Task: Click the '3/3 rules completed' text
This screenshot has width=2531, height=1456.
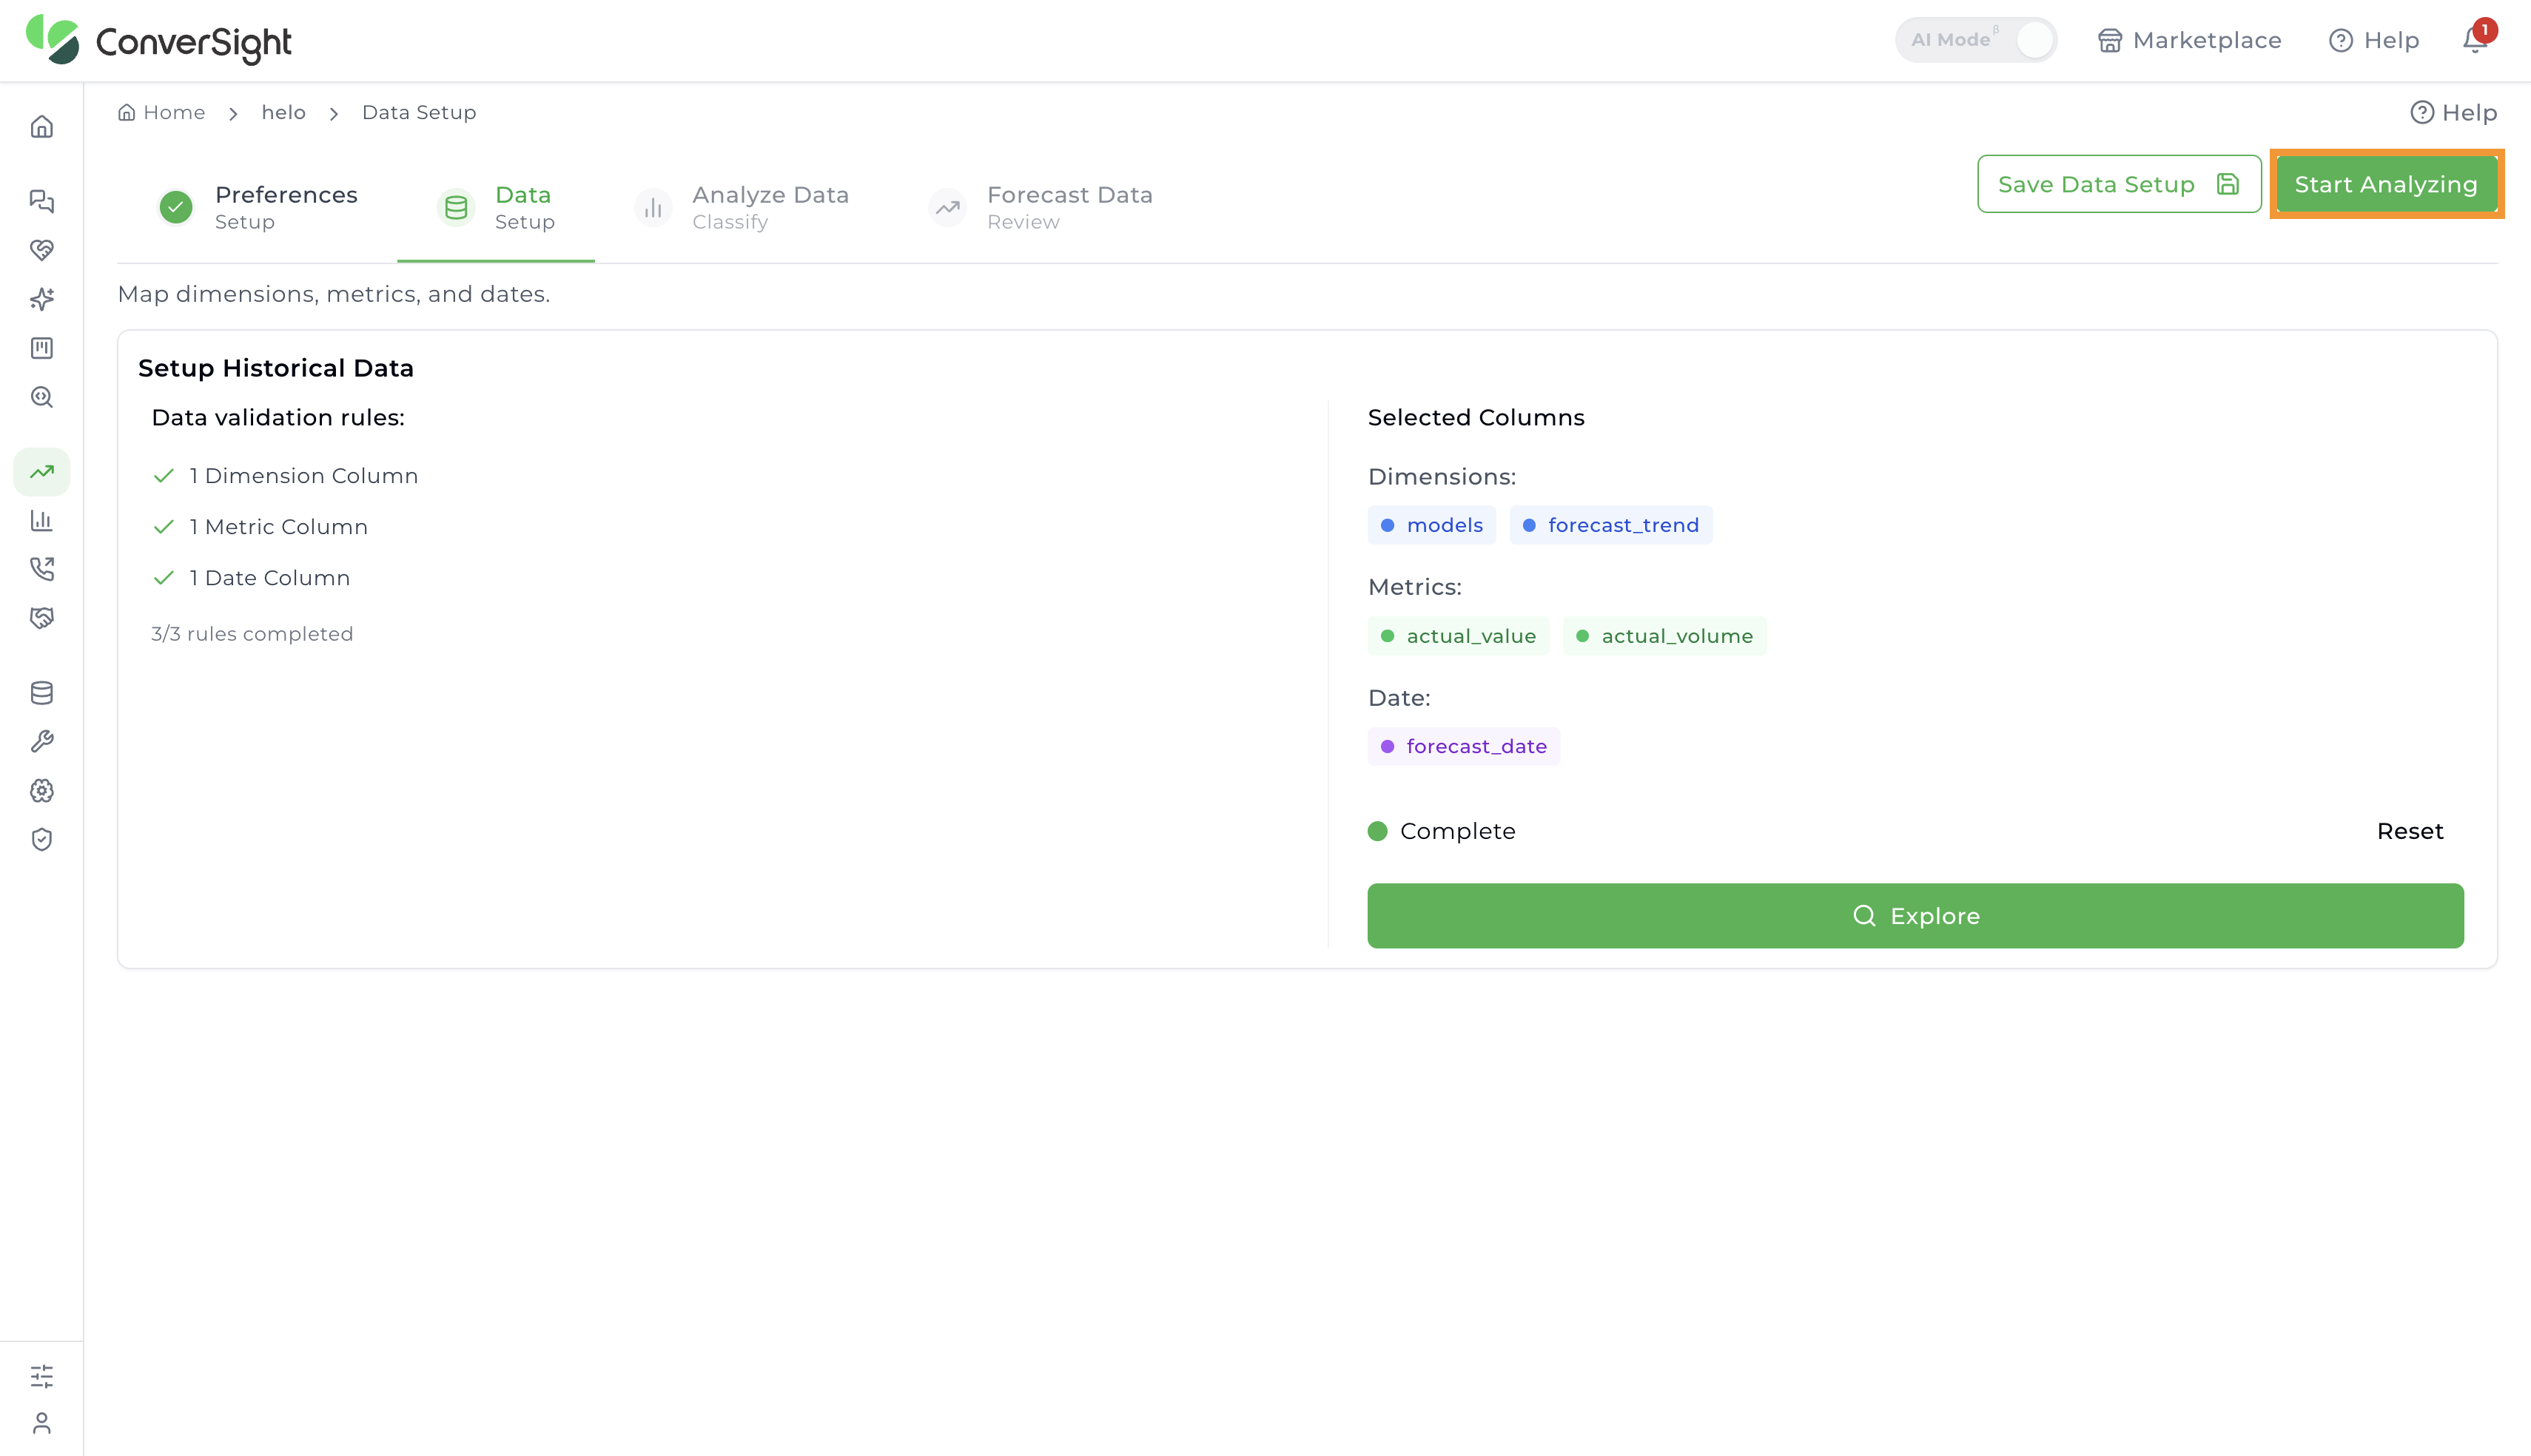Action: (252, 634)
